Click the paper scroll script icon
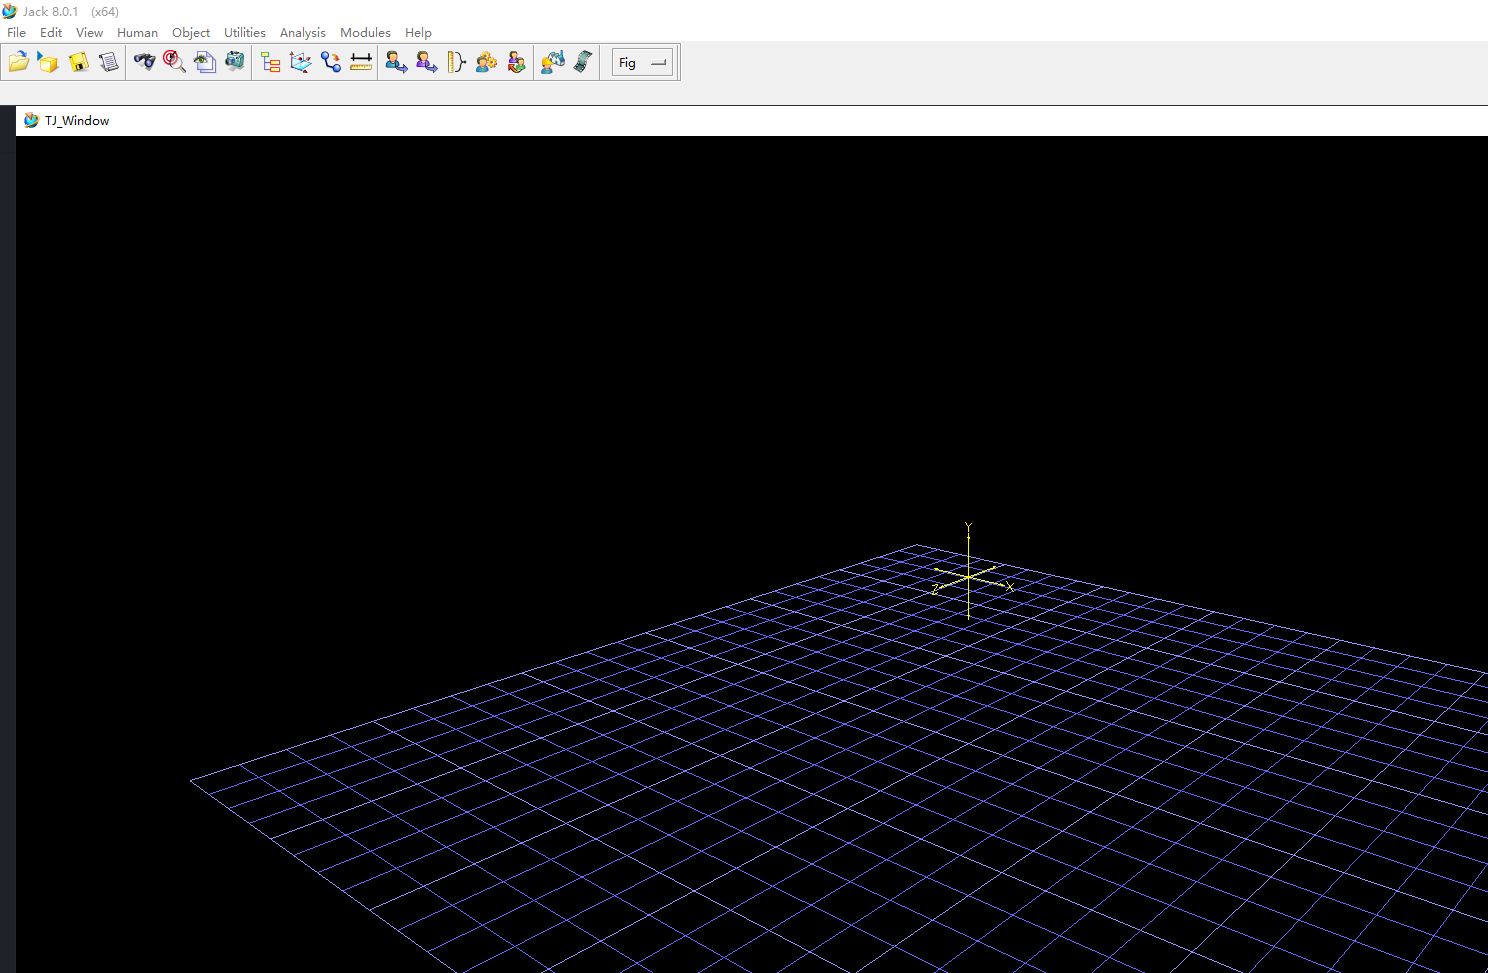 click(x=108, y=62)
